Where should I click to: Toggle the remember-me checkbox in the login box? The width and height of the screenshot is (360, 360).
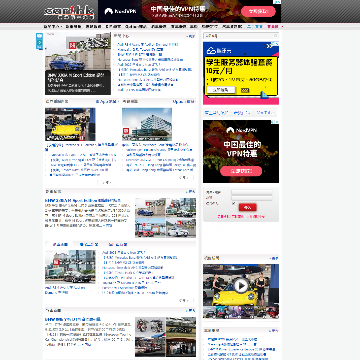(233, 203)
